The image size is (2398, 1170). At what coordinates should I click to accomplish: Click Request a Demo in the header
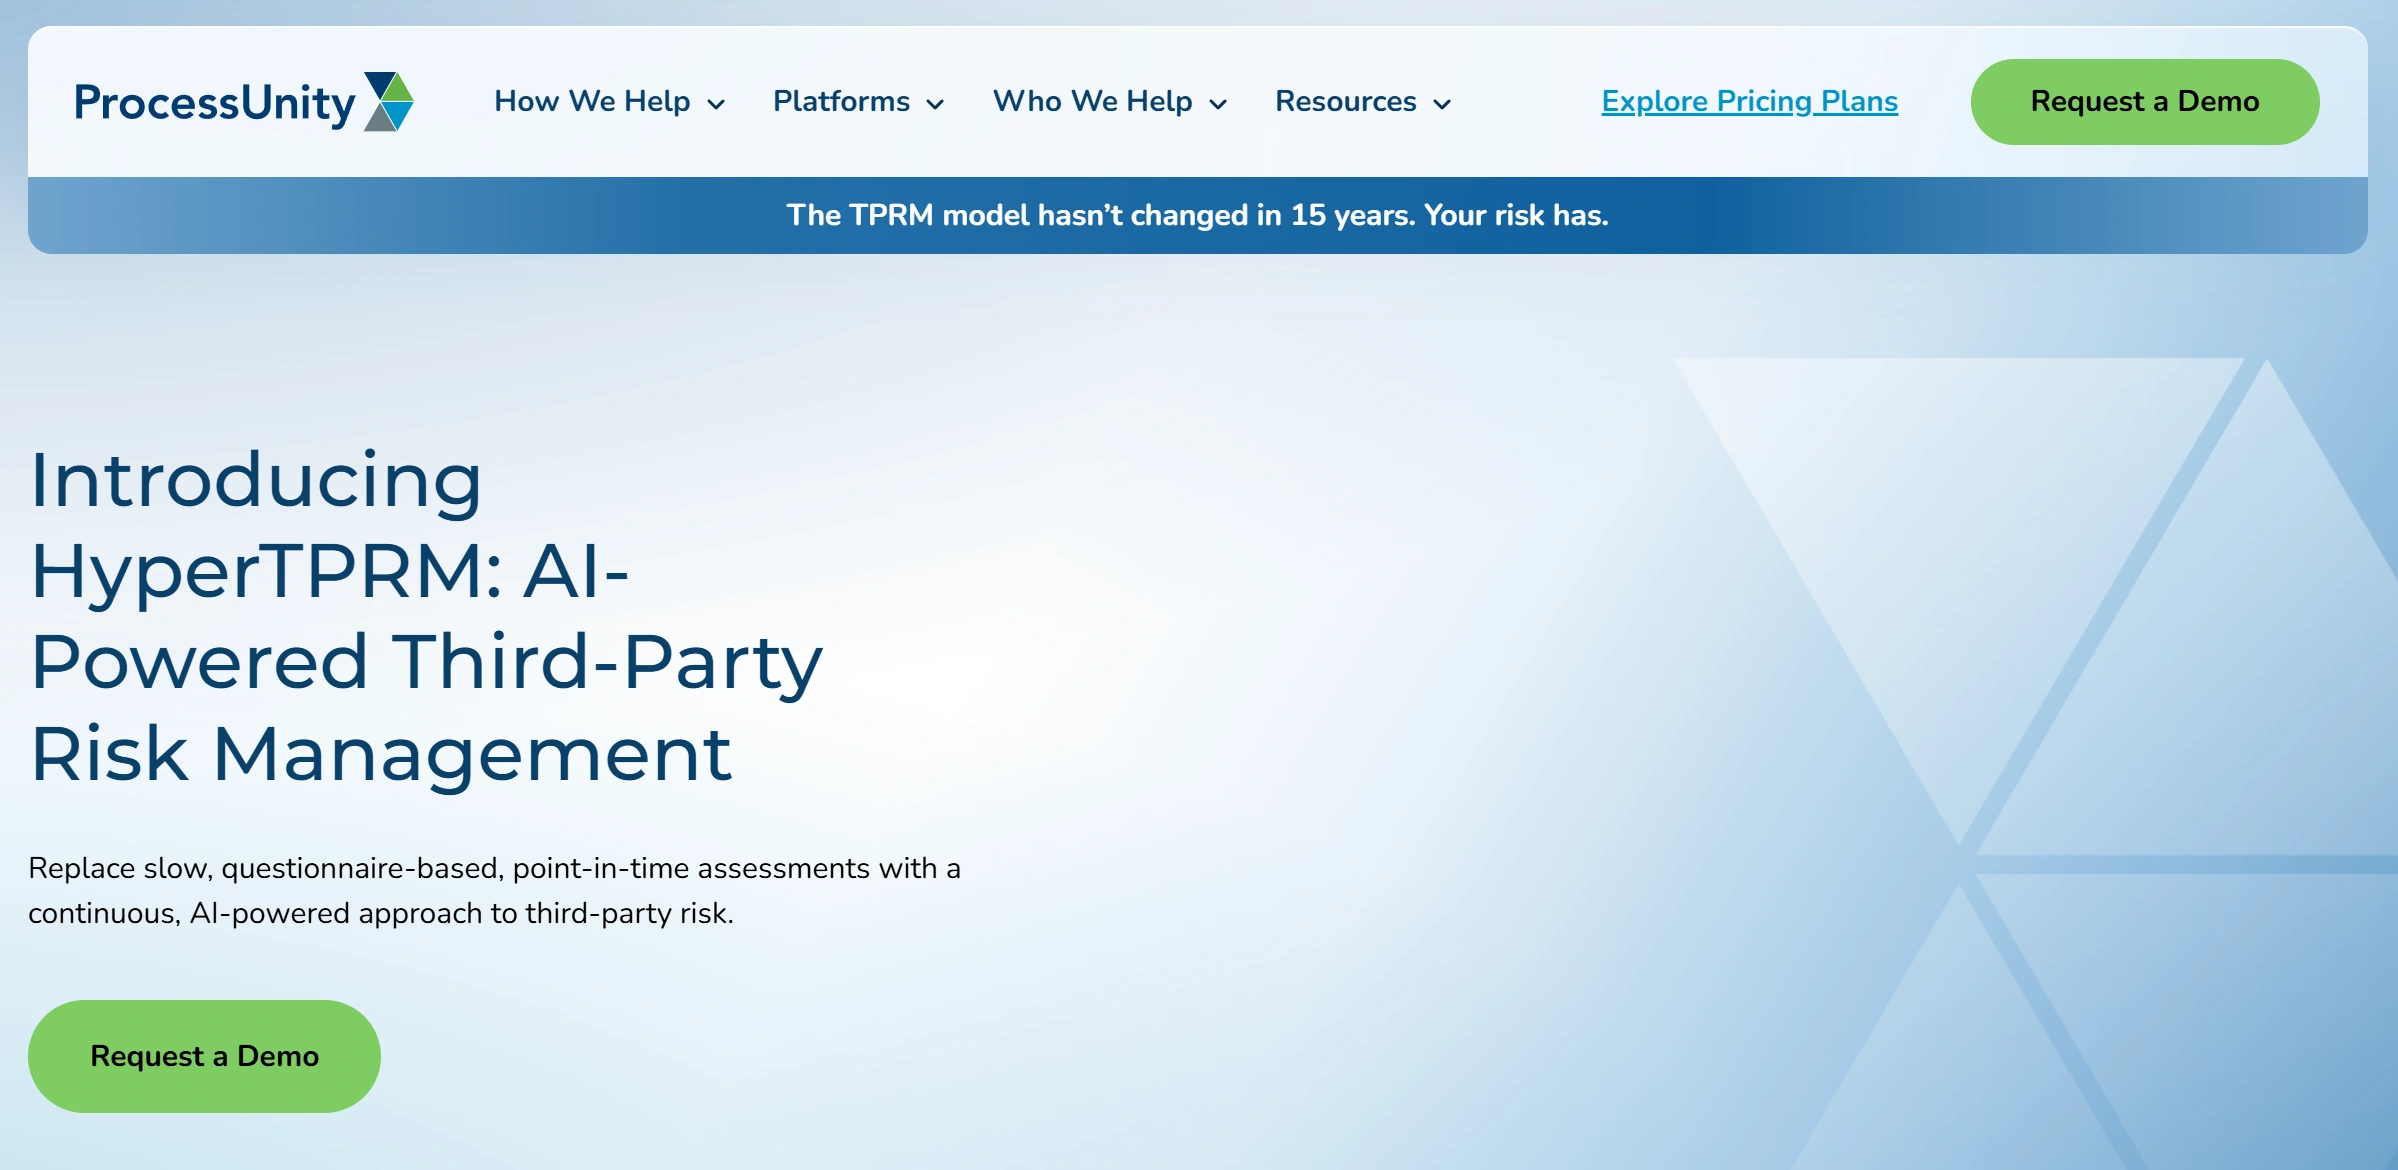point(2145,102)
